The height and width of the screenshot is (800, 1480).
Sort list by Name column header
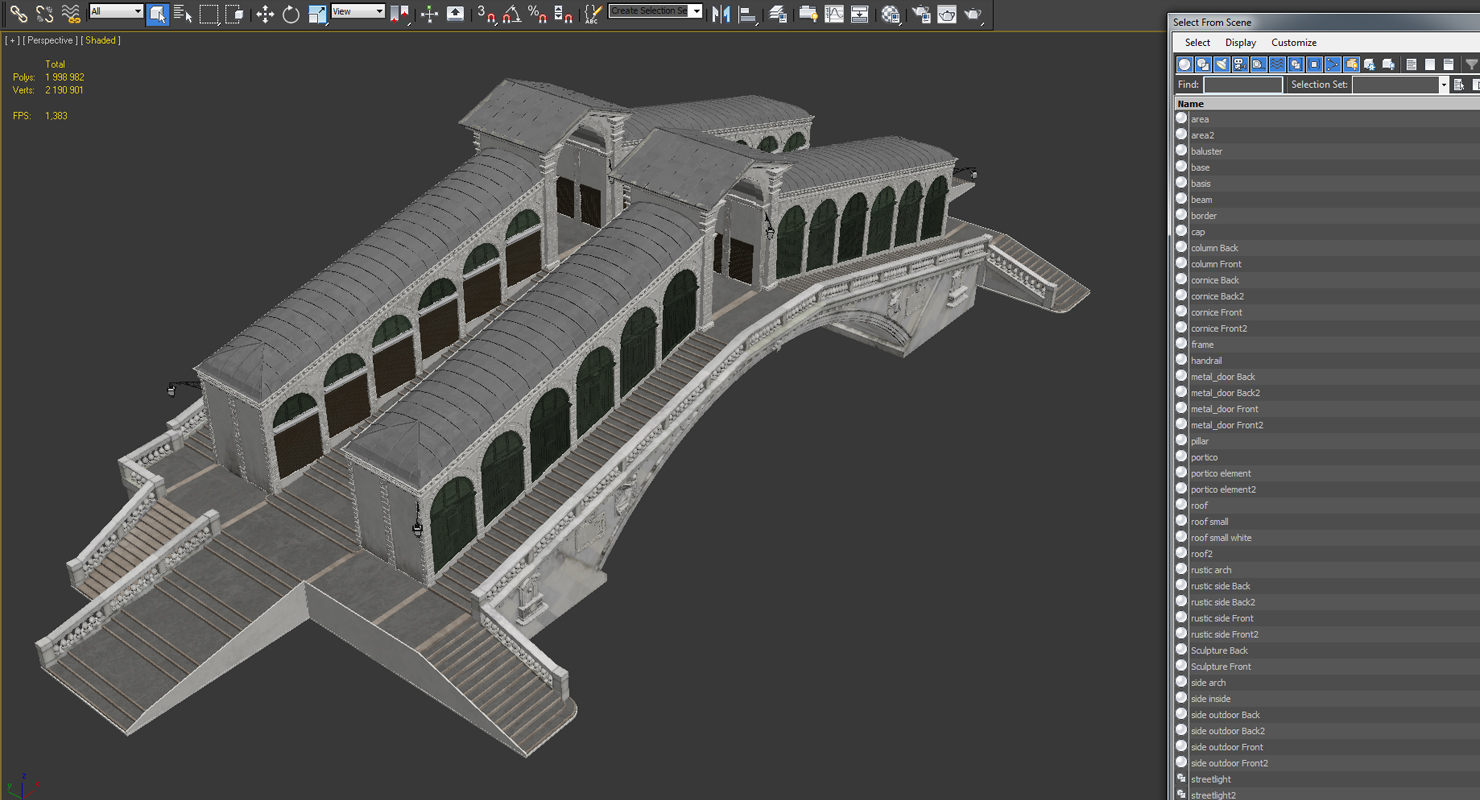click(x=1326, y=104)
